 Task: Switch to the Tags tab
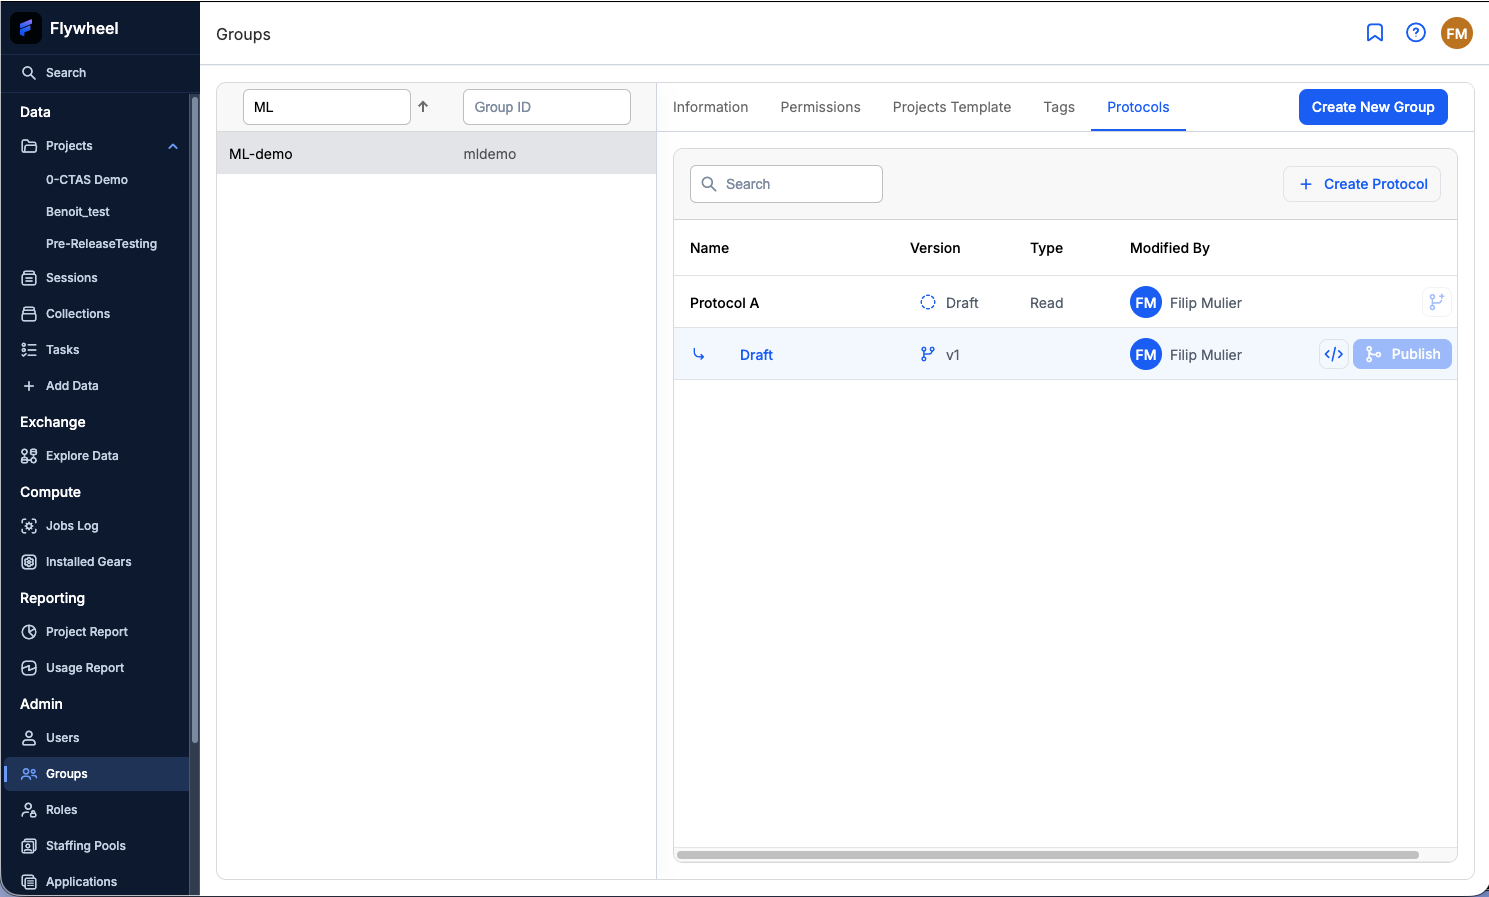point(1058,107)
